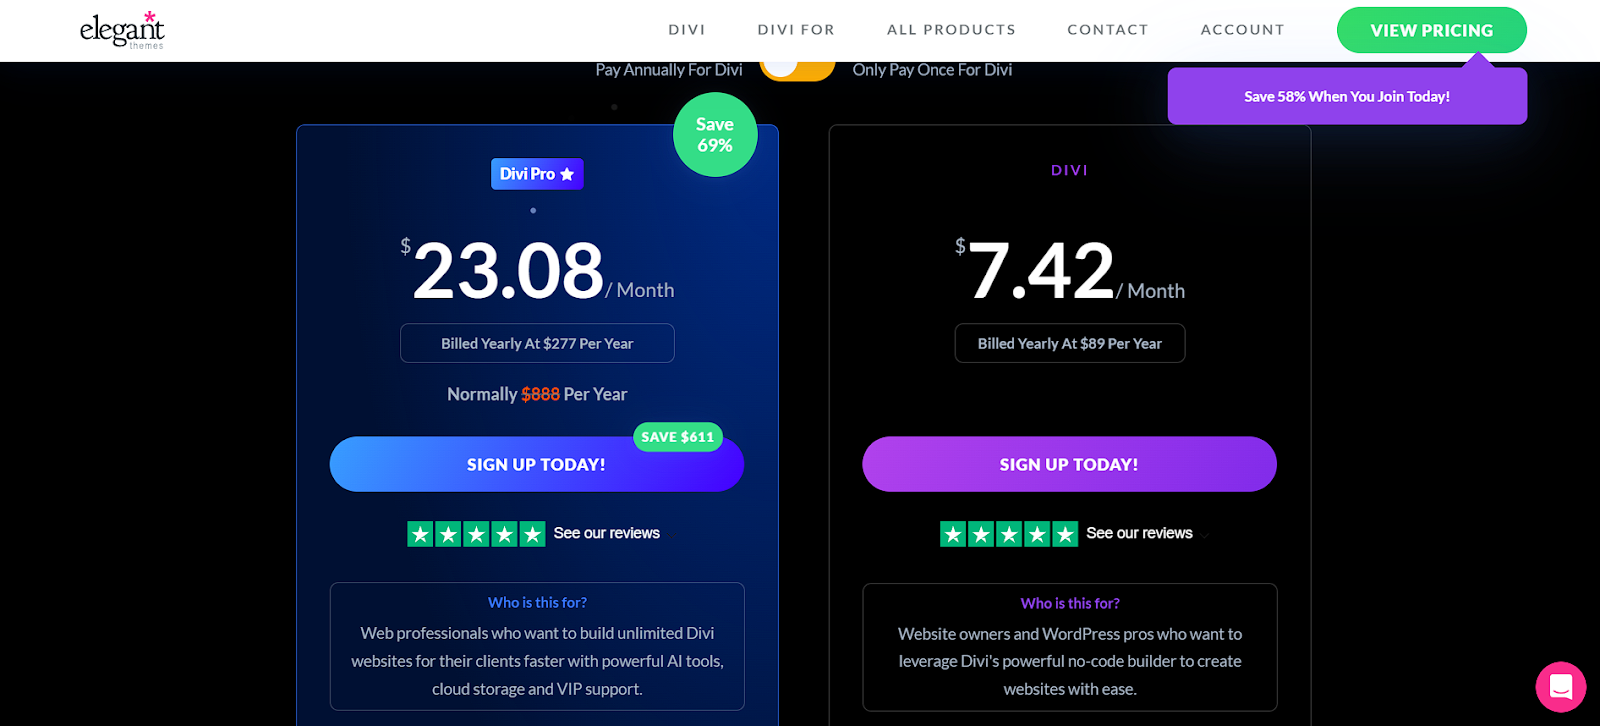Expand the All Products menu

(x=951, y=30)
